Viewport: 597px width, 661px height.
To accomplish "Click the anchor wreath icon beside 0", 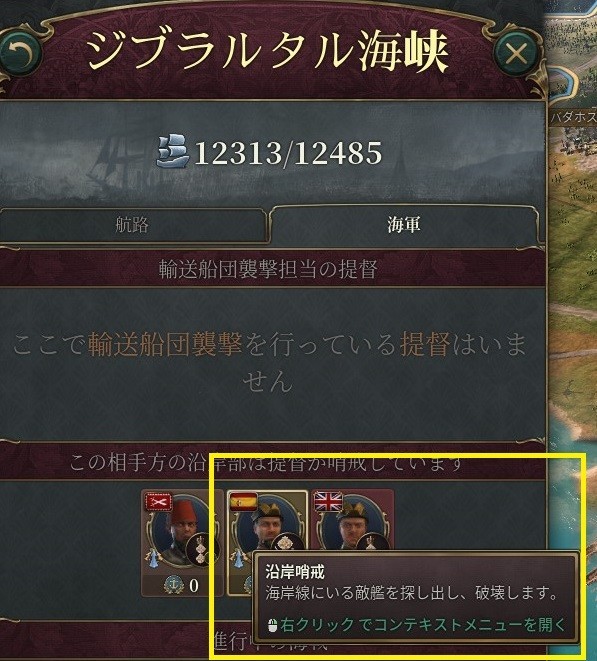I will pyautogui.click(x=173, y=585).
